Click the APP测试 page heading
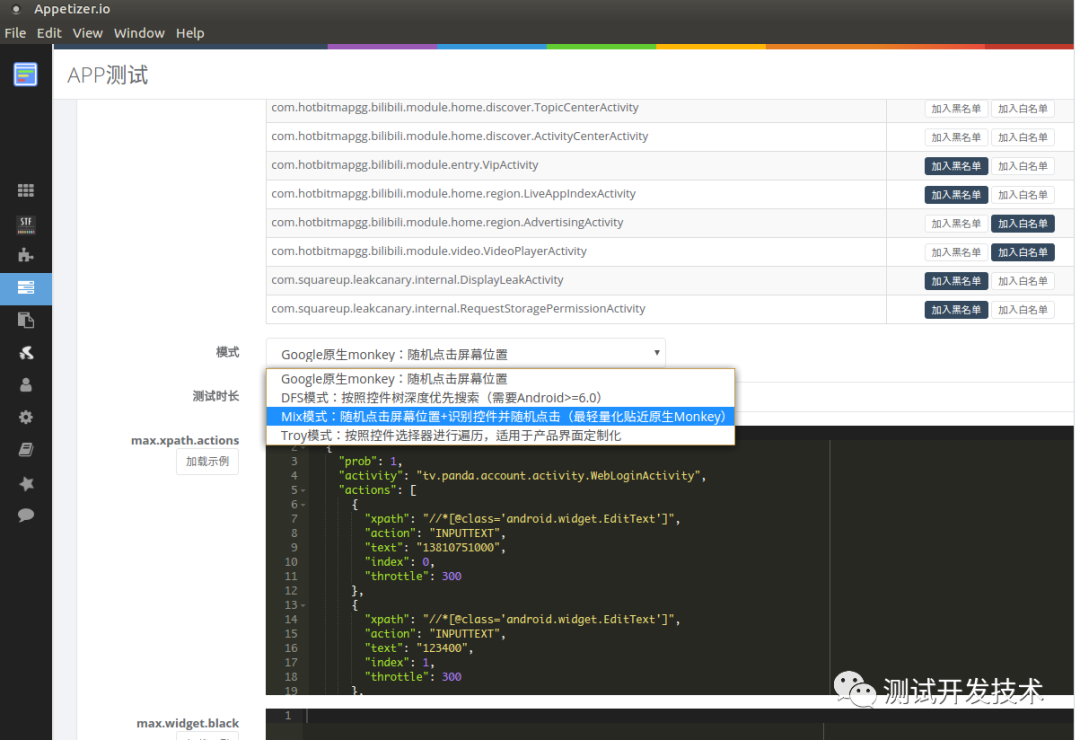Image resolution: width=1080 pixels, height=740 pixels. click(x=107, y=75)
